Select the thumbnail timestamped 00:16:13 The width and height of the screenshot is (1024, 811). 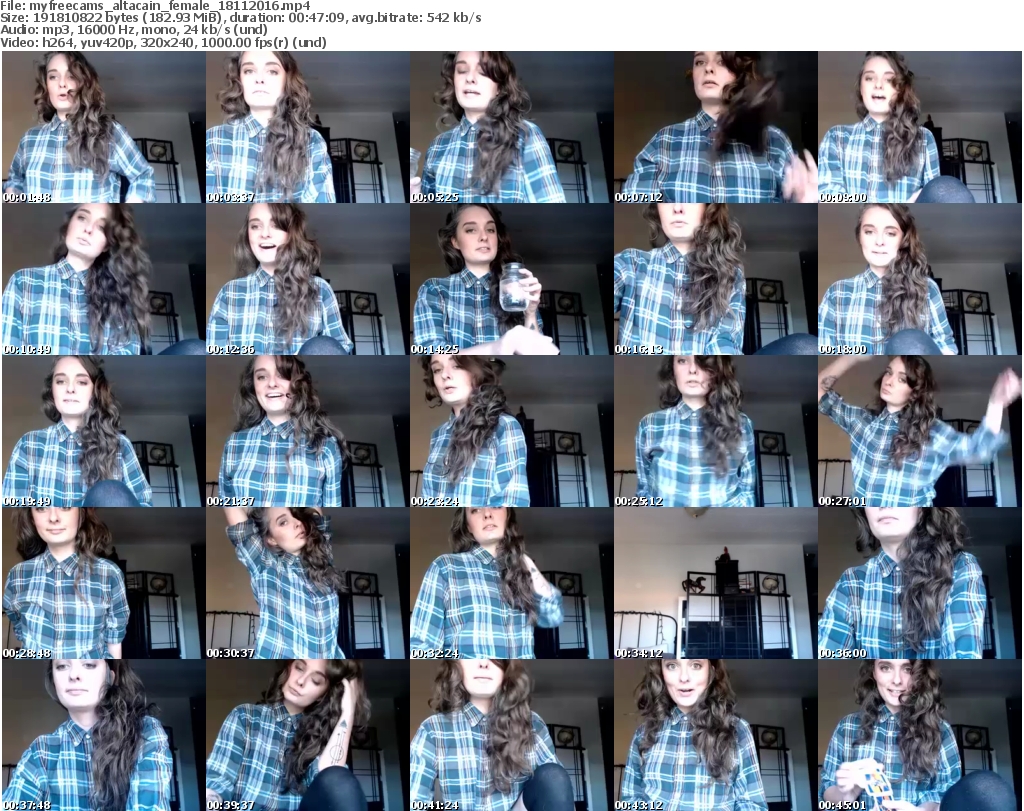(716, 279)
